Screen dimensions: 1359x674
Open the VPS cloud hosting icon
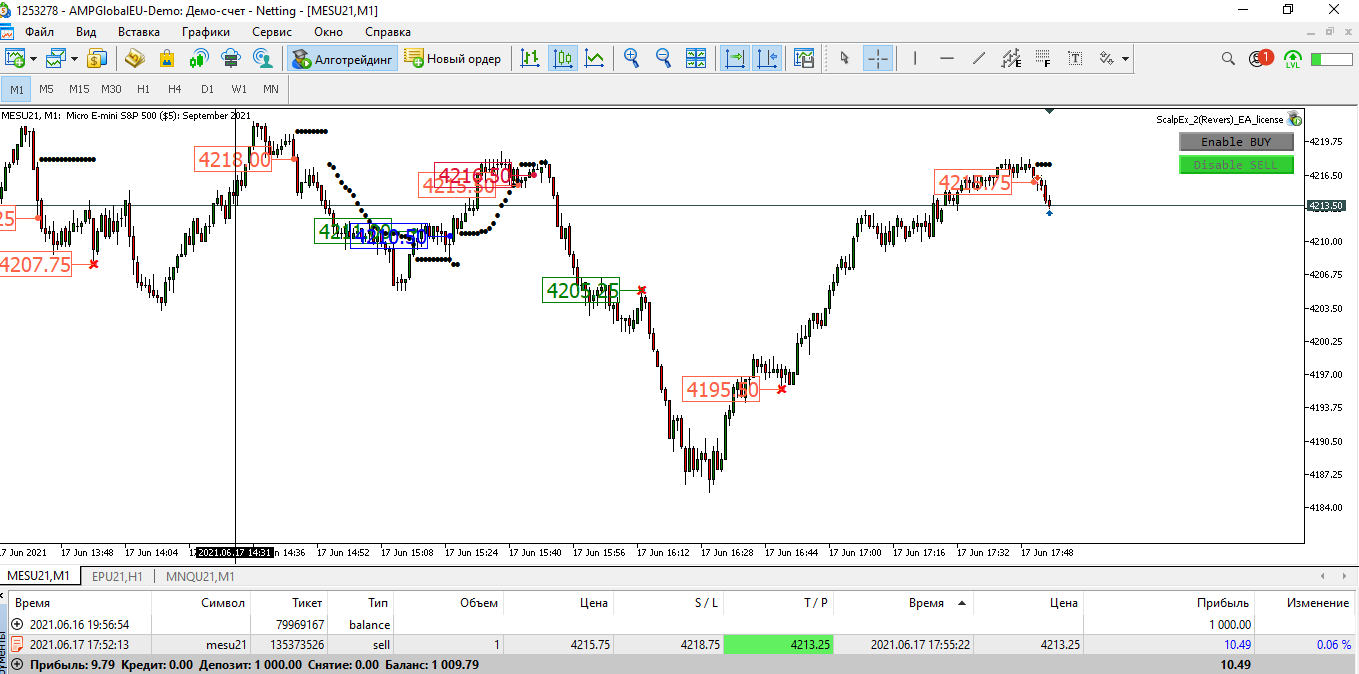(230, 59)
